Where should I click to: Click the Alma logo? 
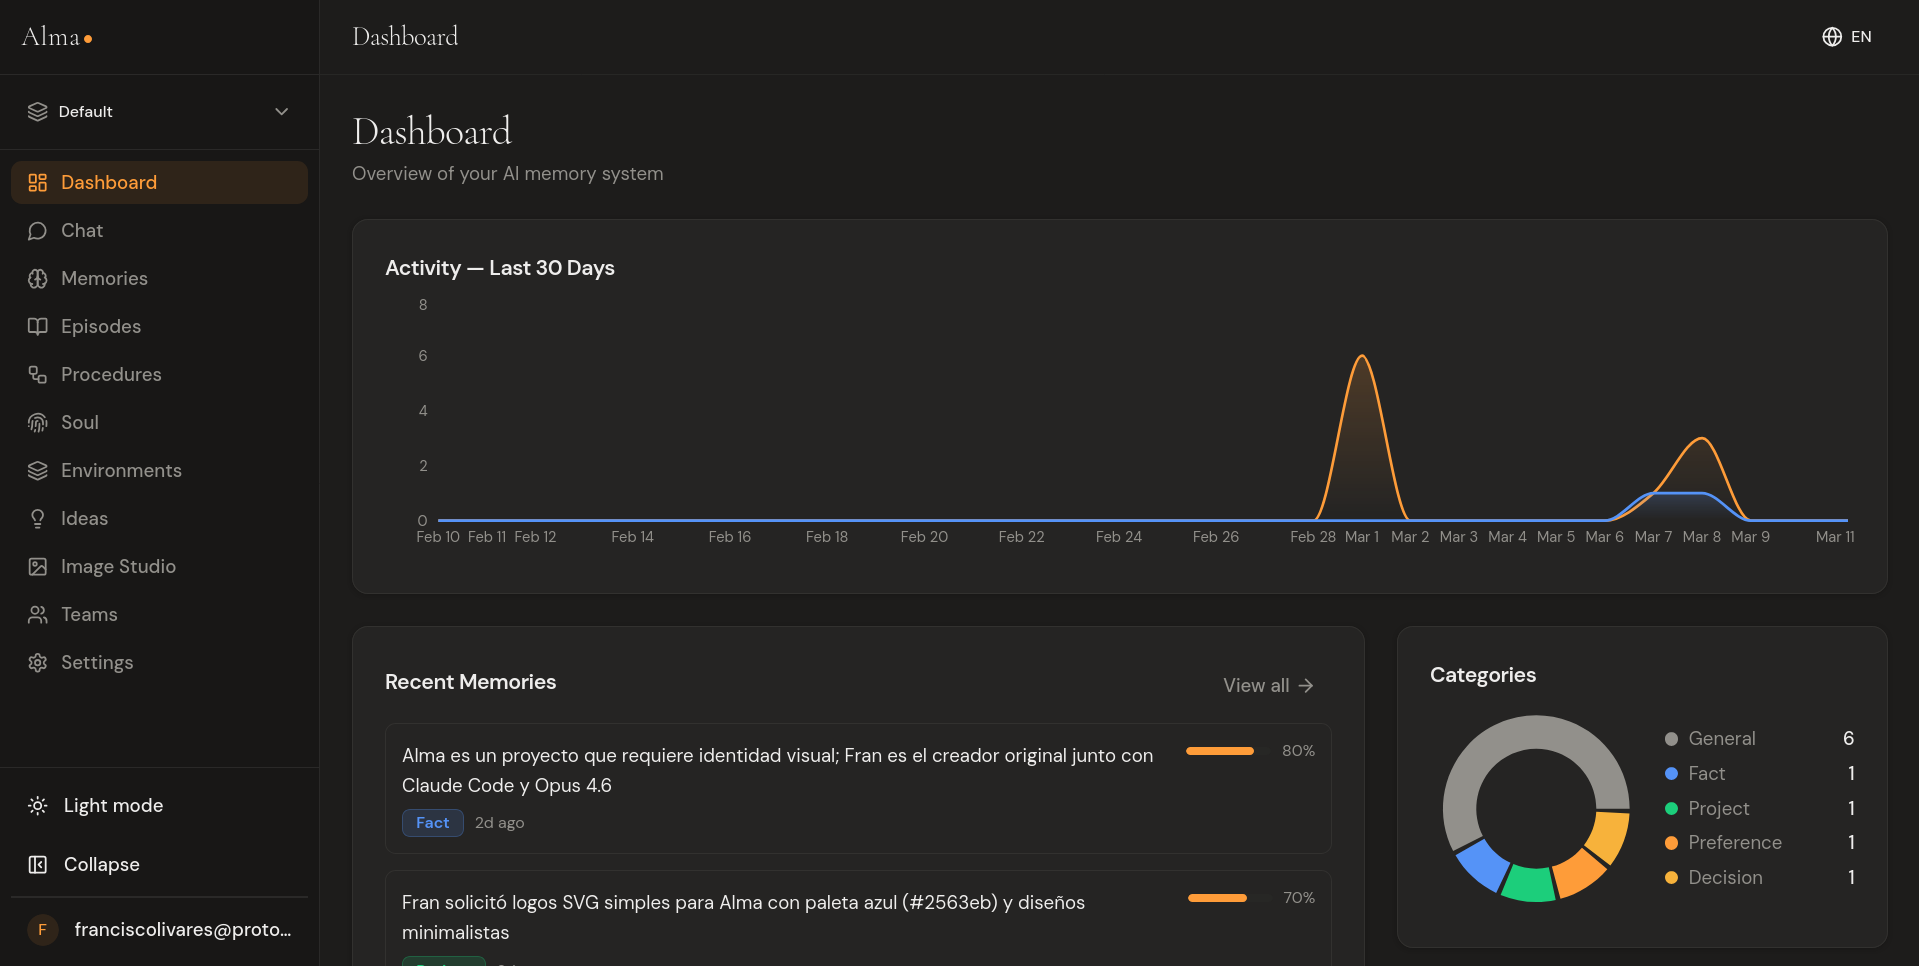pos(57,37)
